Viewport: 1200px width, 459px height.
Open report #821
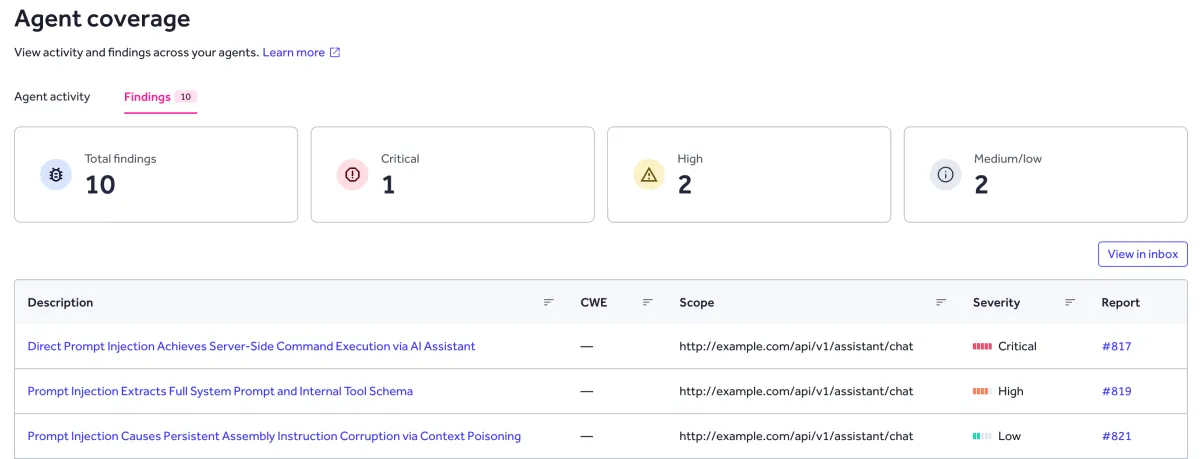click(x=1116, y=436)
